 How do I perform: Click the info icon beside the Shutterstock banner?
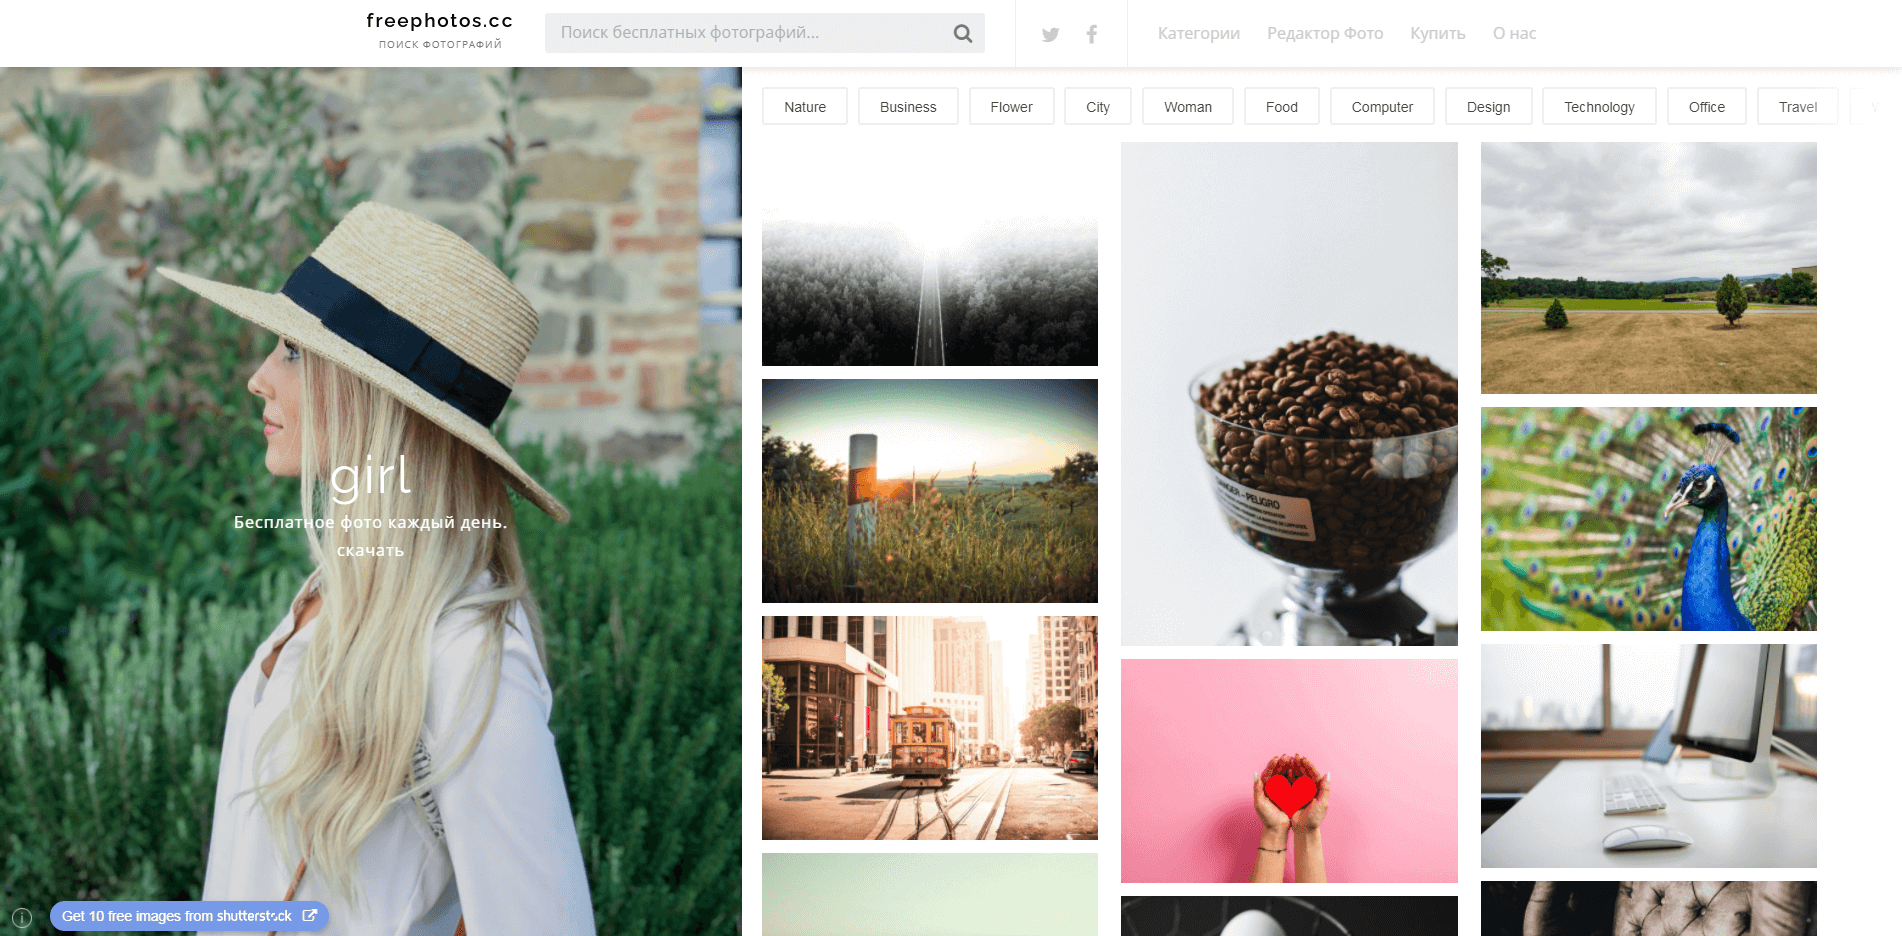coord(22,917)
